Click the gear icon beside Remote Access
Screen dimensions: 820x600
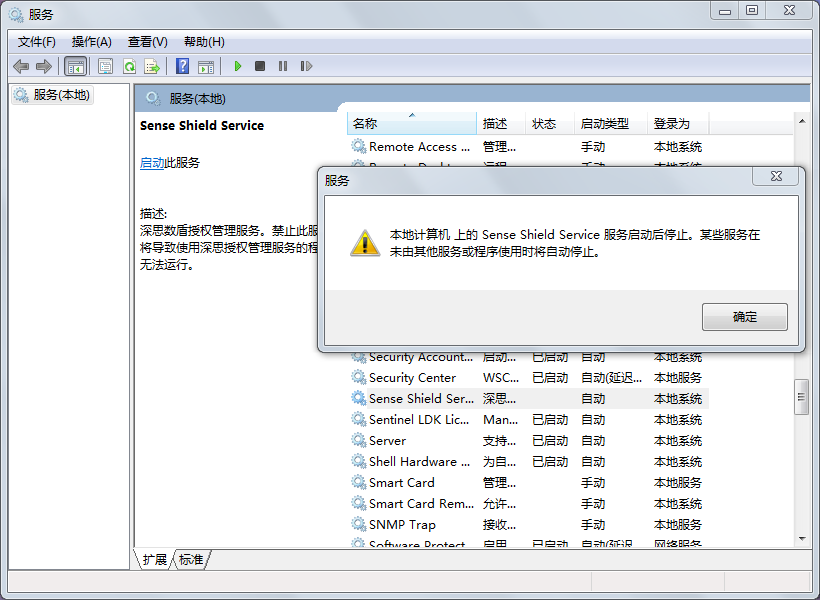coord(358,146)
